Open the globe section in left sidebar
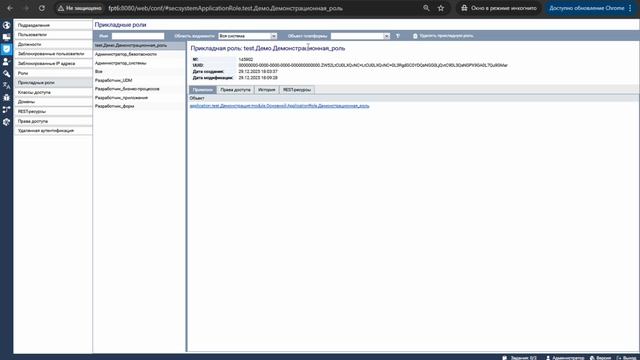 coord(6,25)
